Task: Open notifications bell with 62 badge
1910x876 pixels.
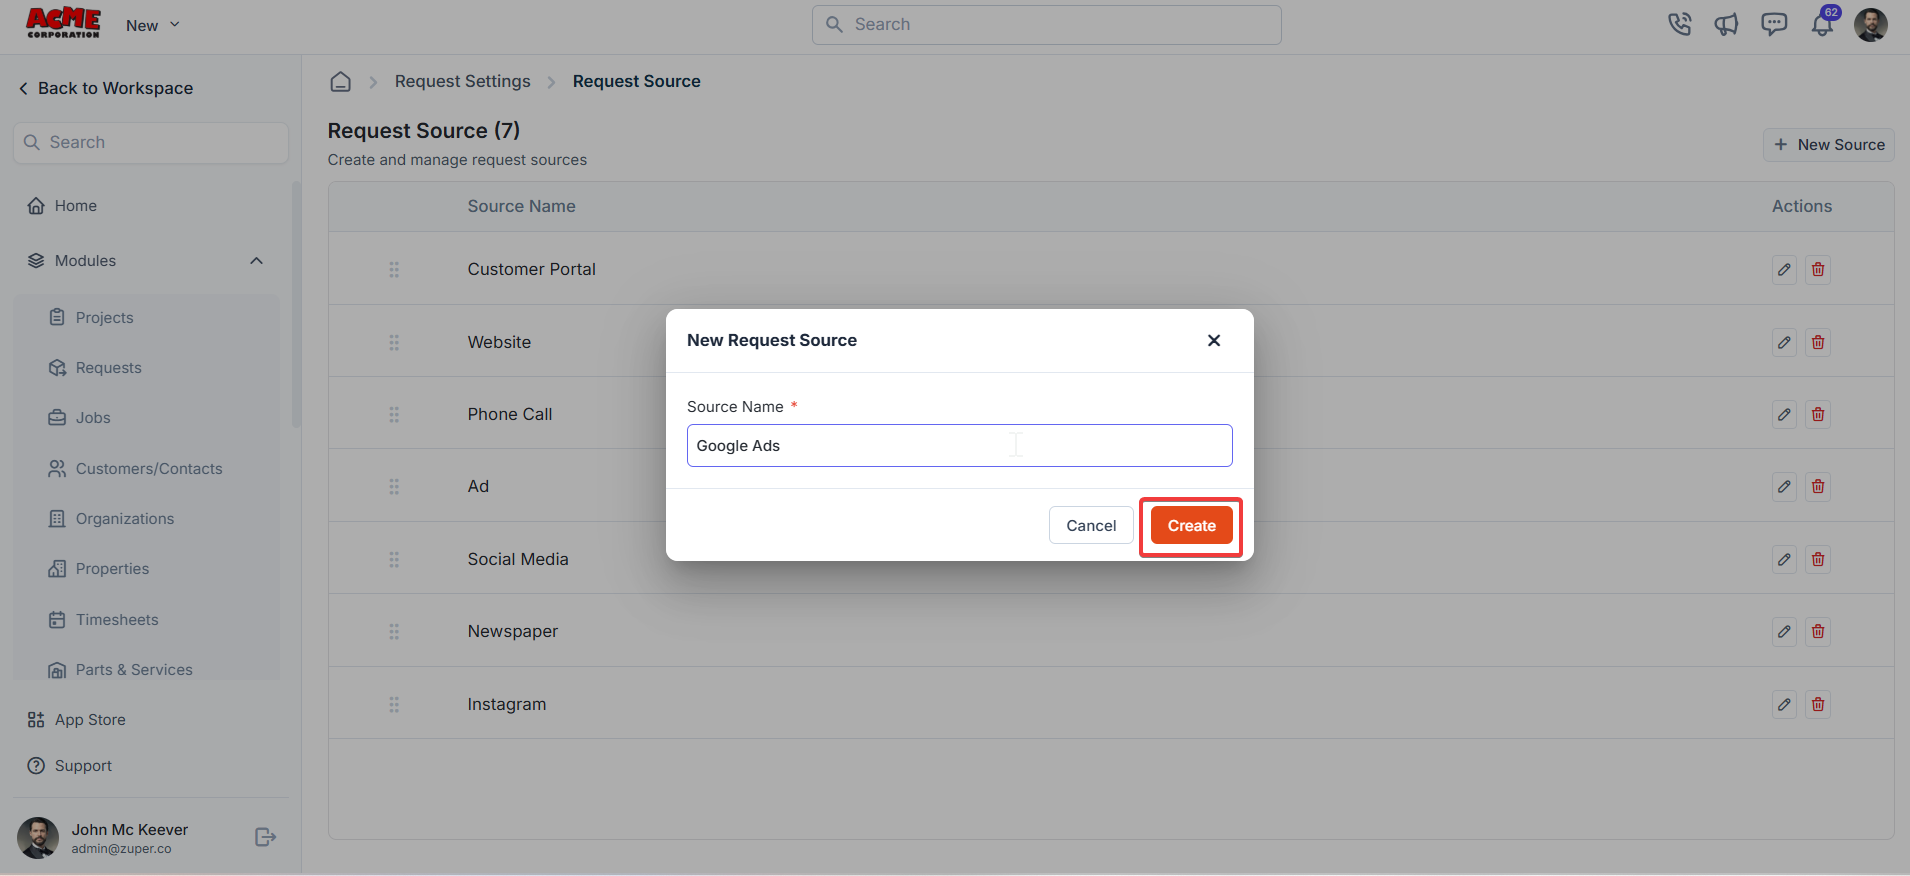Action: (x=1823, y=24)
